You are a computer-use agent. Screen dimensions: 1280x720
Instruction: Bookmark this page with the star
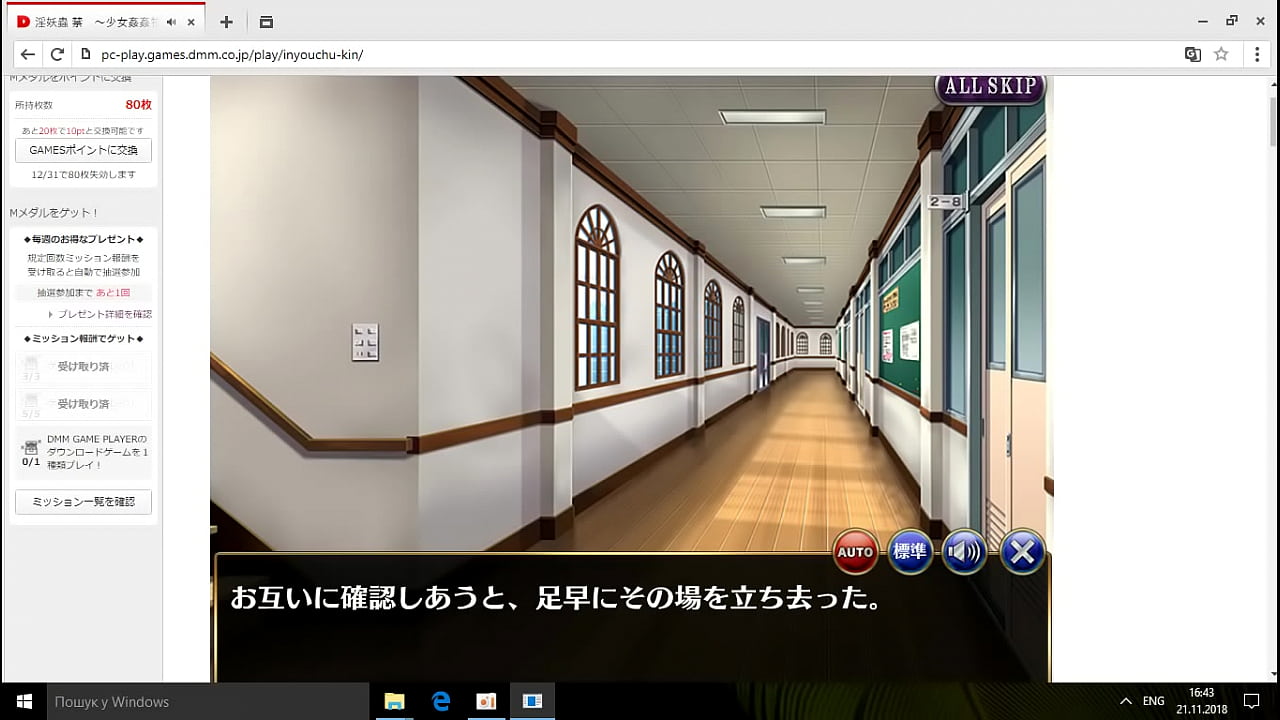pos(1221,54)
